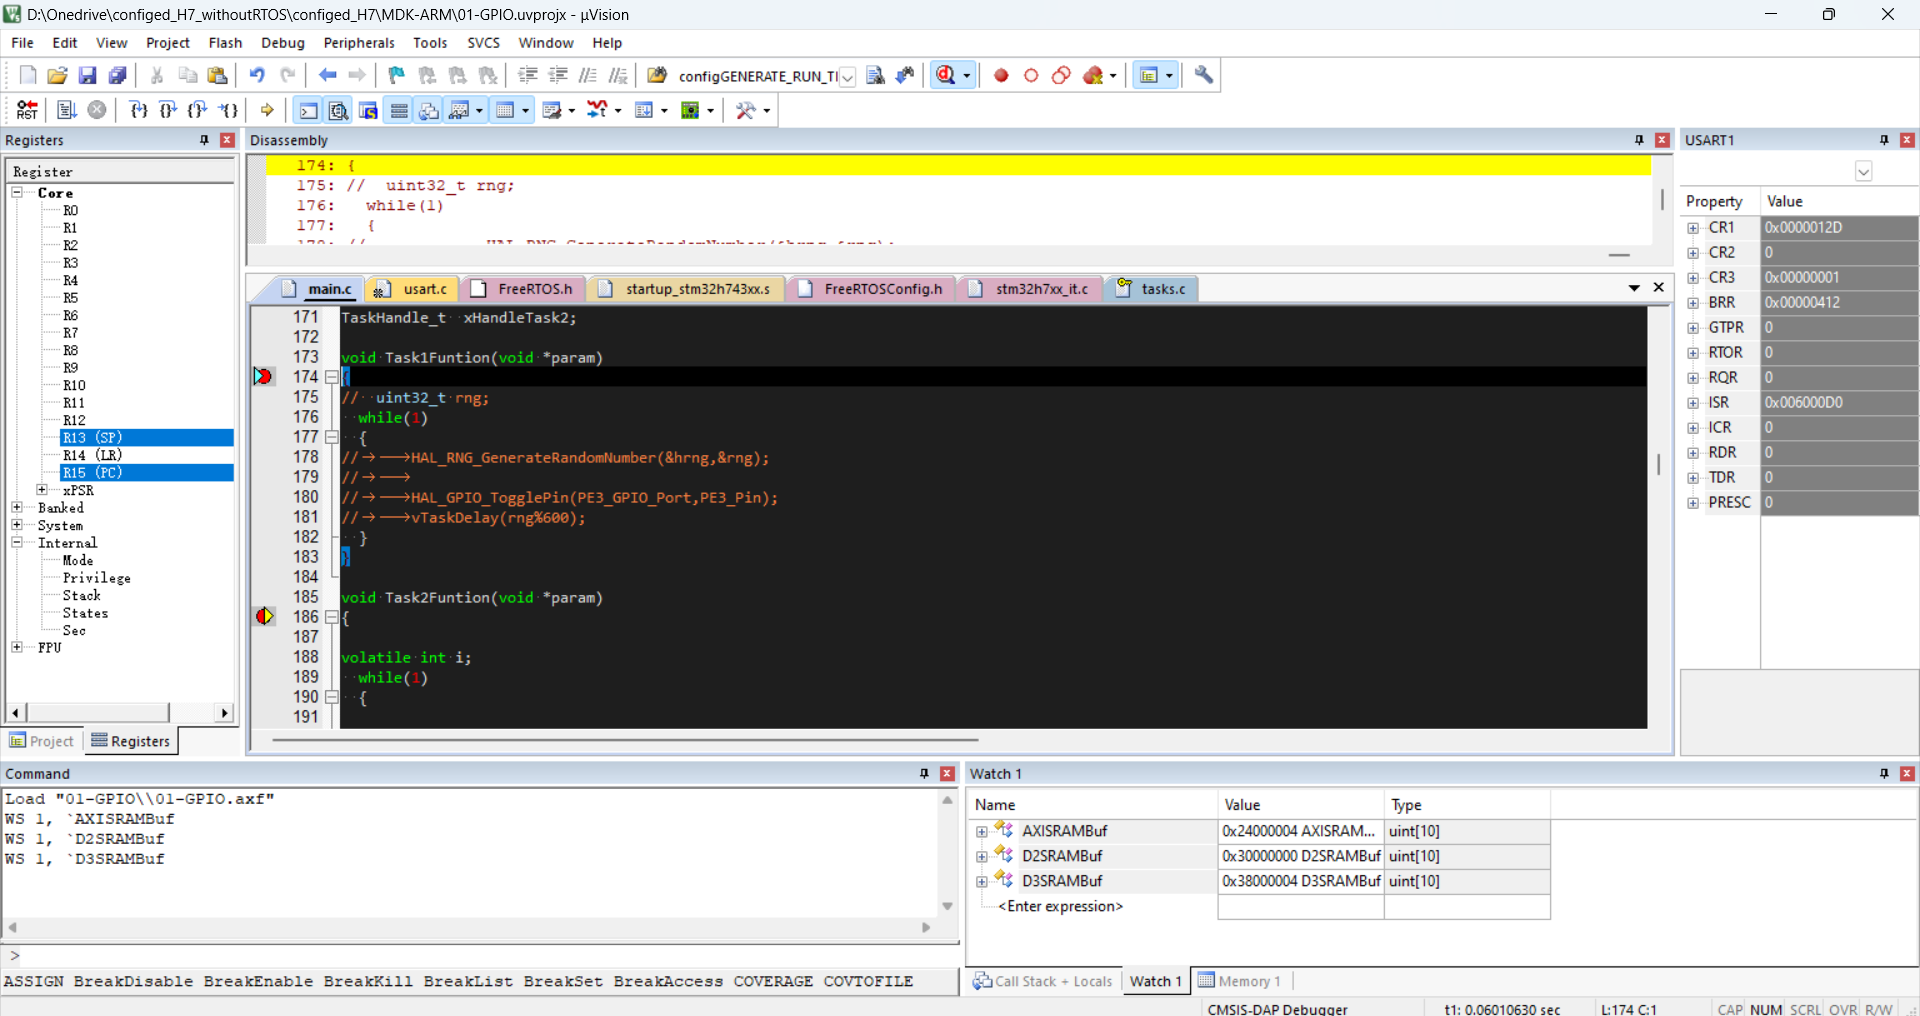Click the Command window scroll-down arrow
Viewport: 1920px width, 1016px height.
coord(947,906)
